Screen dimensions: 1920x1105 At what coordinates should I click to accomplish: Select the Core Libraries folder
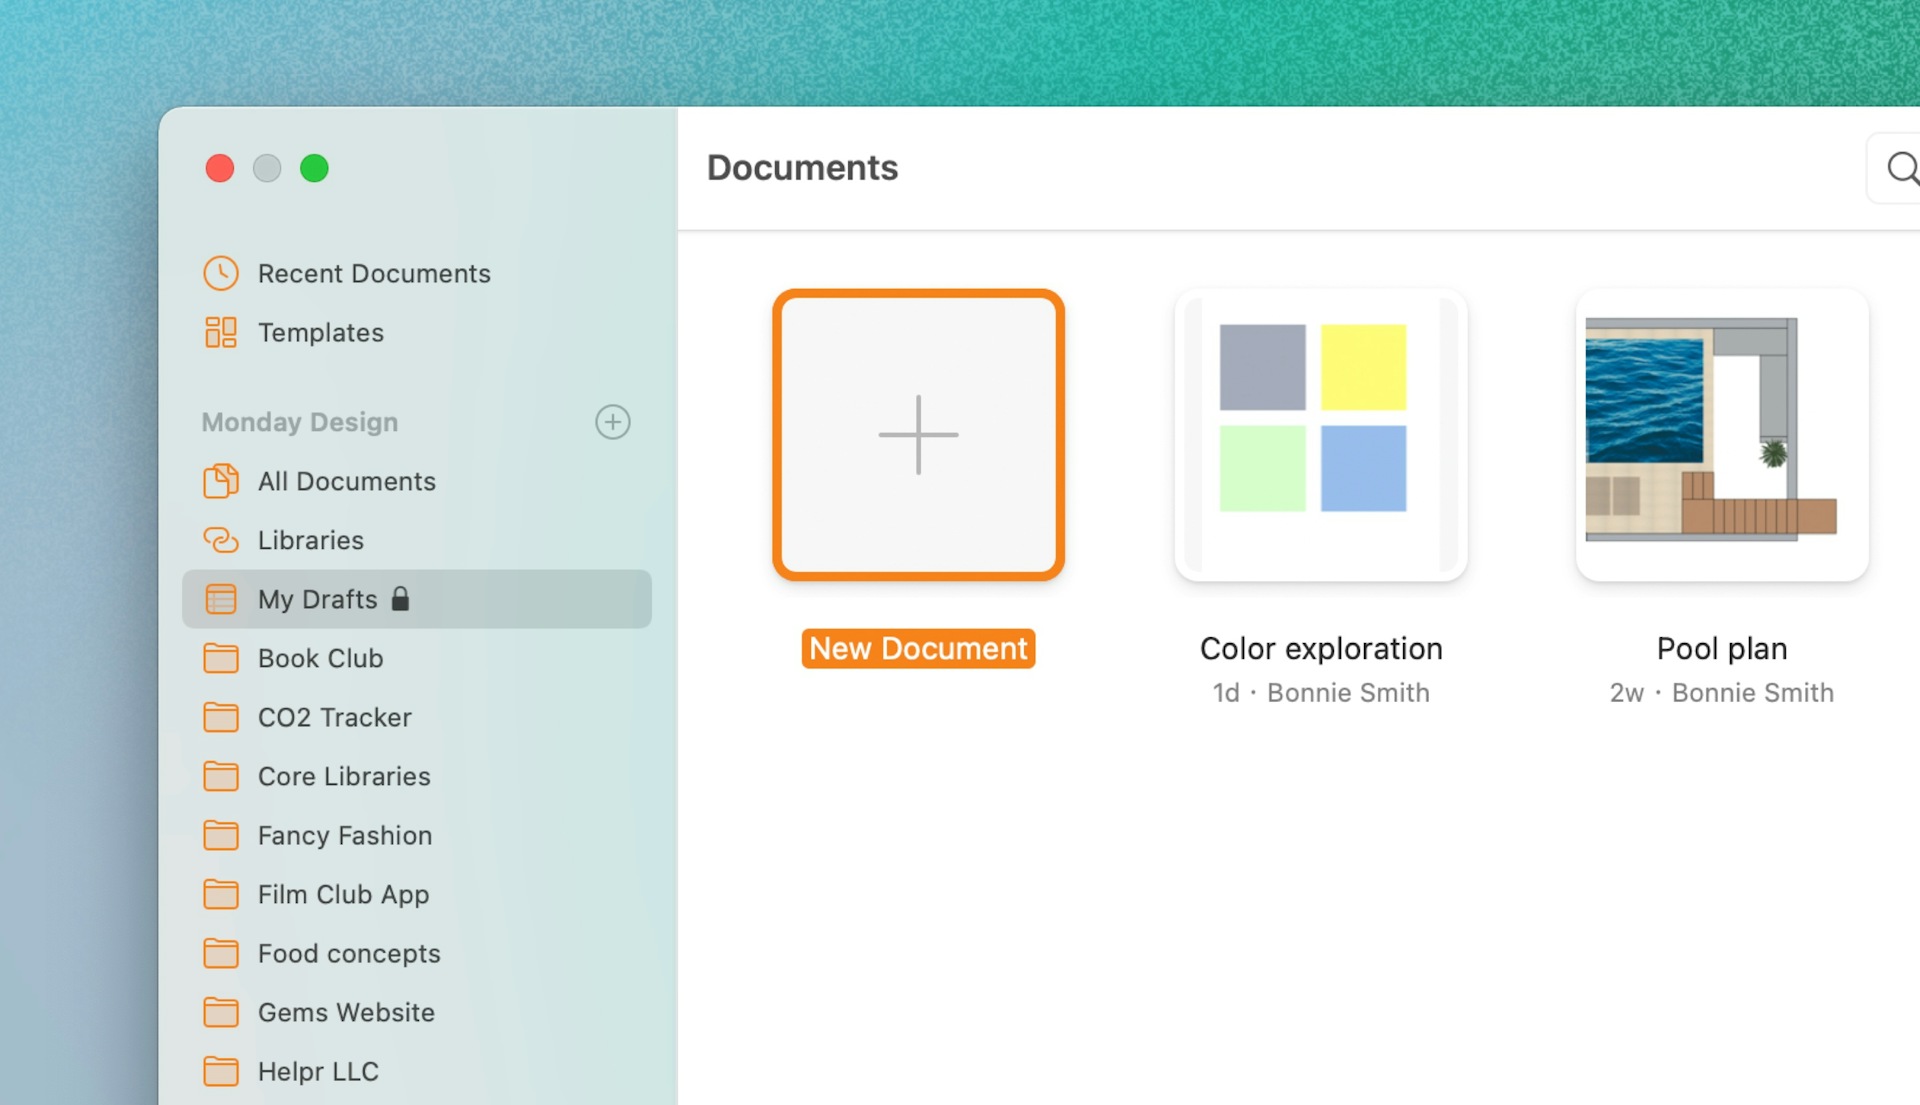point(344,776)
